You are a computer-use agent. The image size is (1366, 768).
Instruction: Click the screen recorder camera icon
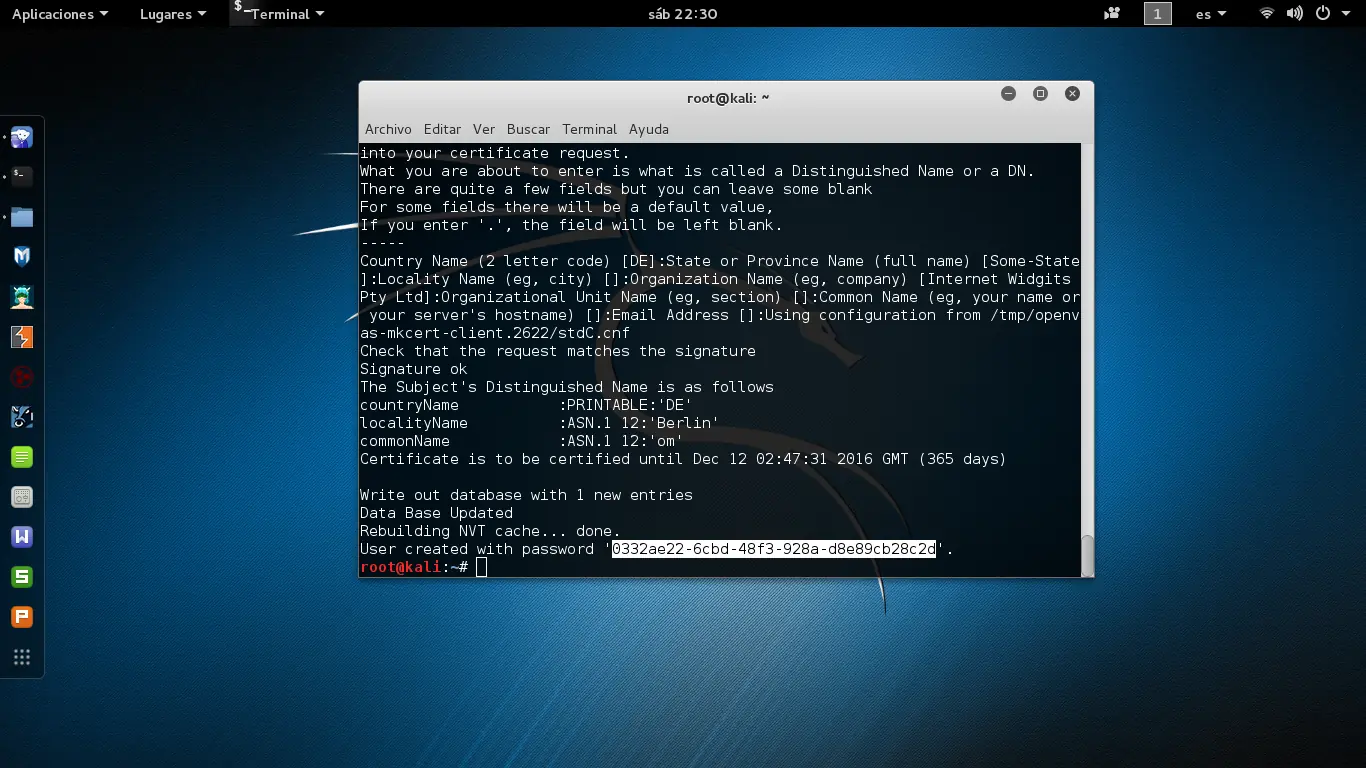1112,14
